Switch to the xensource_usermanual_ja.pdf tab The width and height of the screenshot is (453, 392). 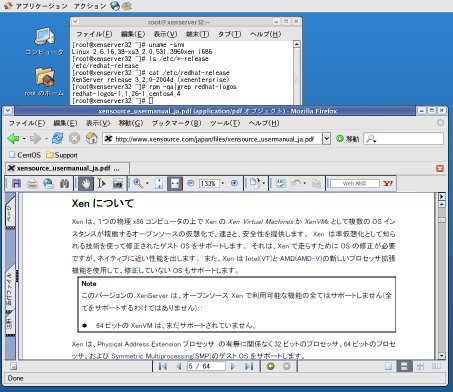(x=67, y=168)
